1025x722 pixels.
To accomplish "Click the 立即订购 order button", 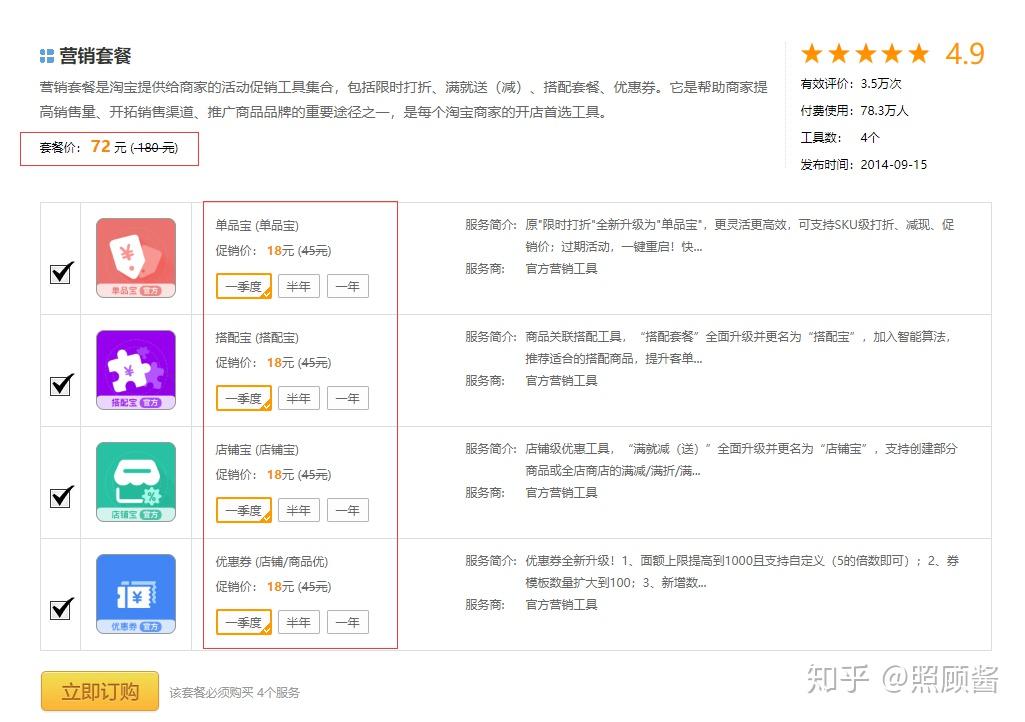I will pos(100,691).
